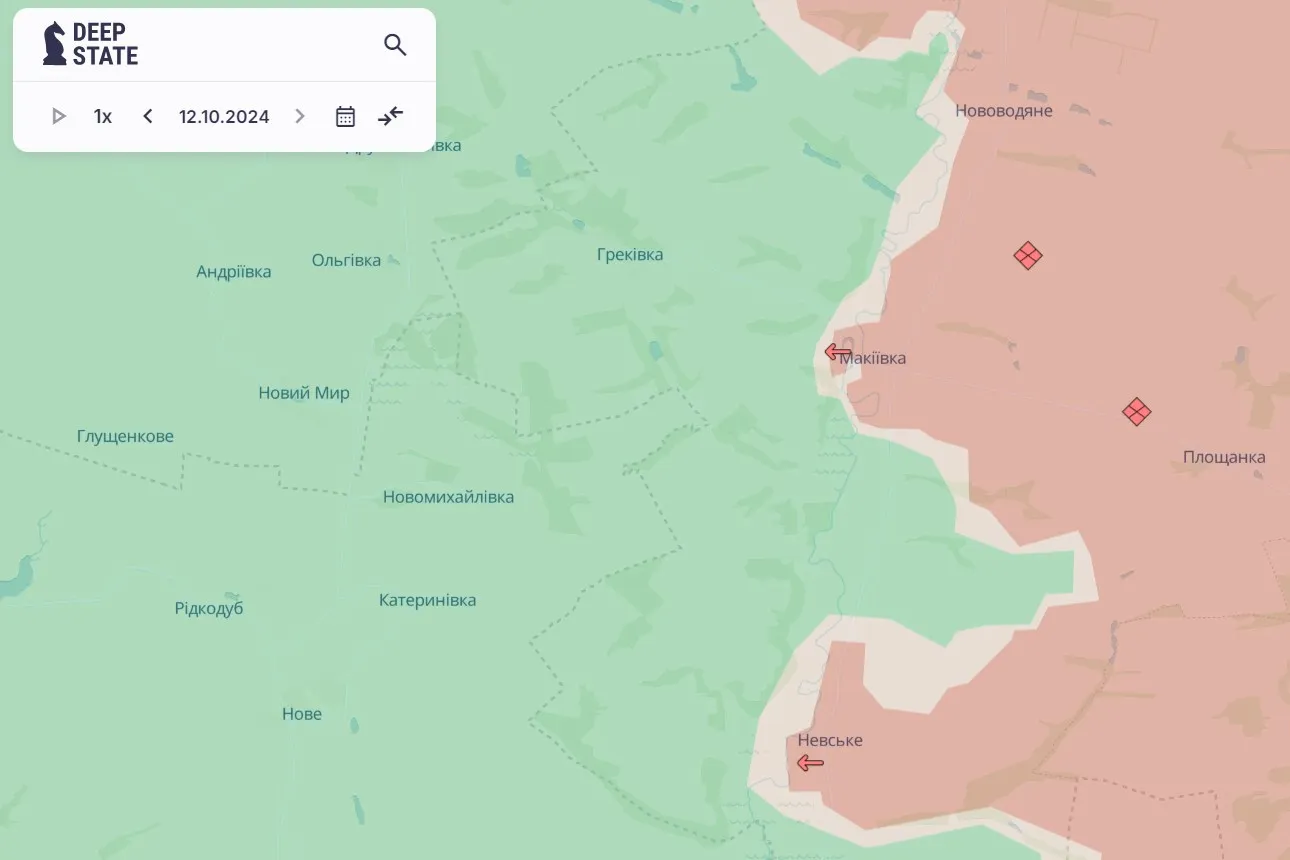
Task: Click the attack arrow near Невське
Action: 810,764
